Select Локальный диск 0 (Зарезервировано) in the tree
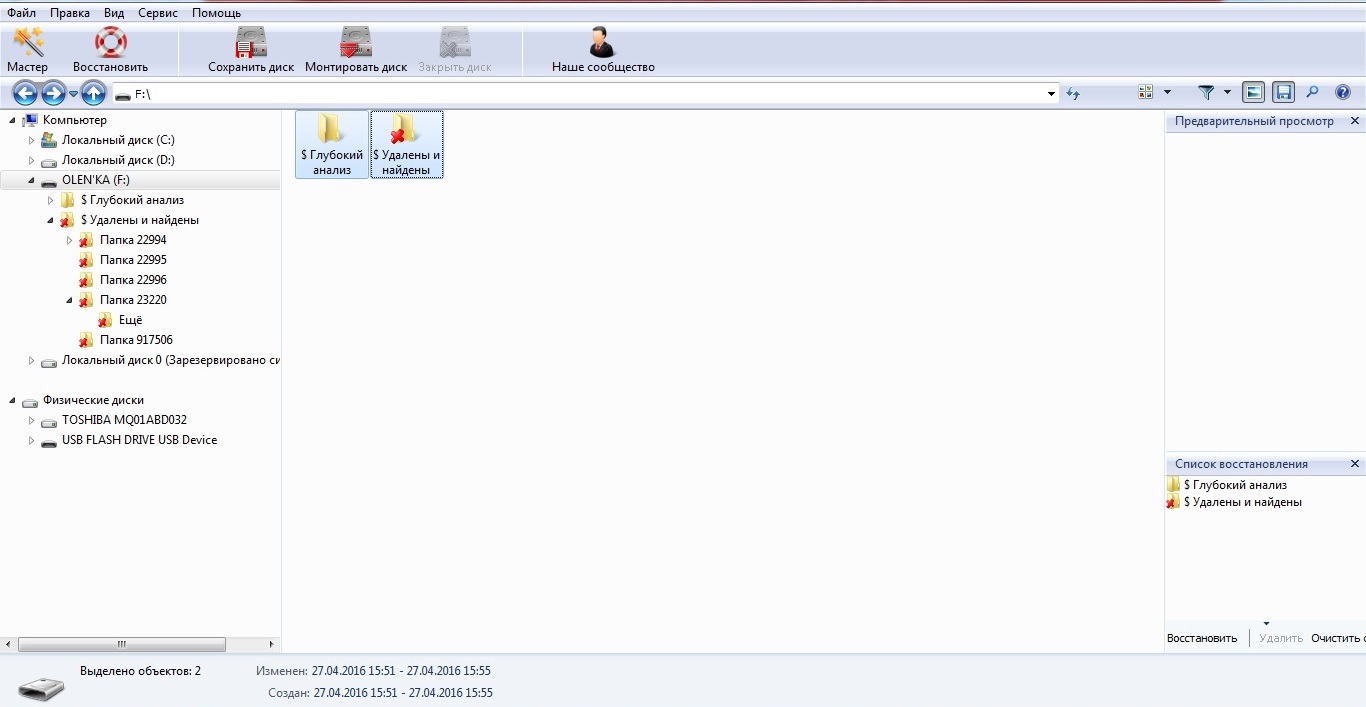The height and width of the screenshot is (707, 1366). tap(170, 360)
